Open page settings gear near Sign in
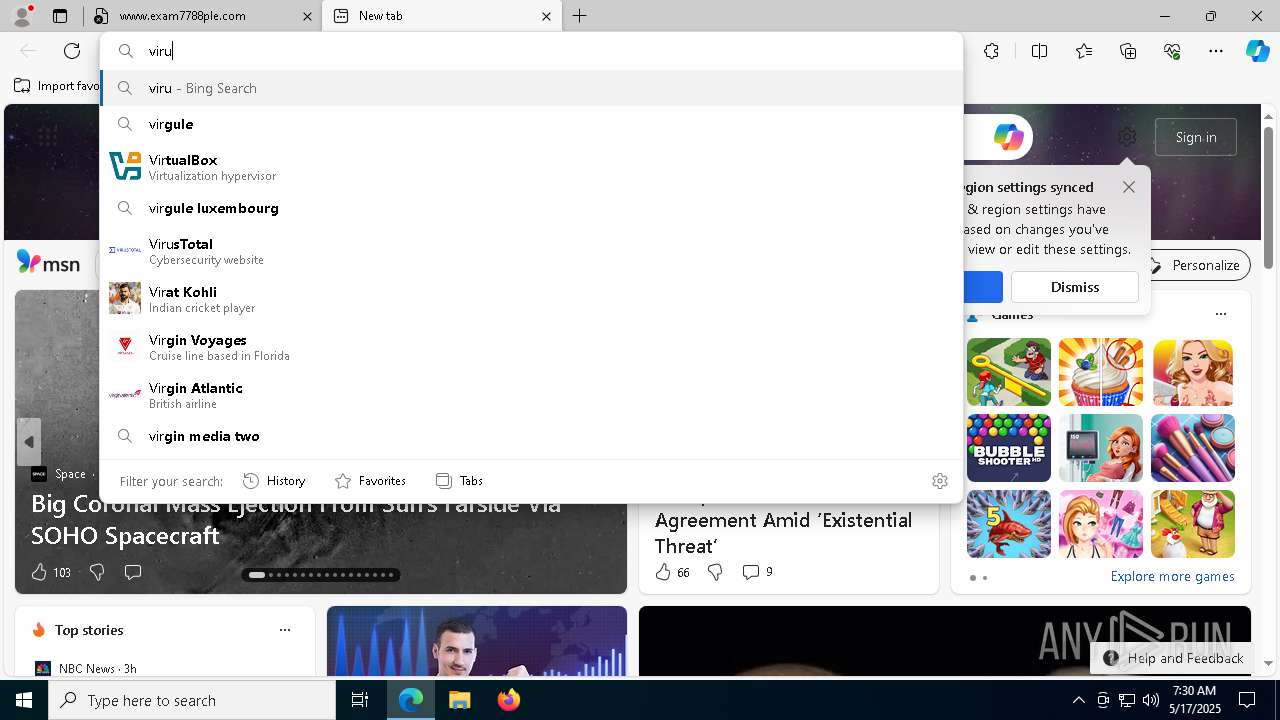Screen dimensions: 1280x720 click(1127, 137)
